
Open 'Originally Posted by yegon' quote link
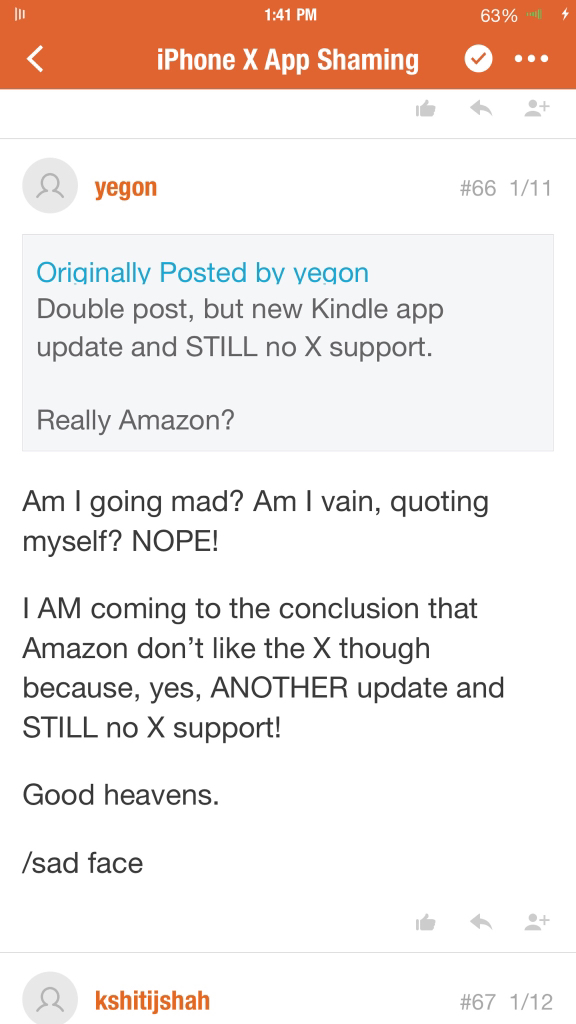tap(202, 272)
